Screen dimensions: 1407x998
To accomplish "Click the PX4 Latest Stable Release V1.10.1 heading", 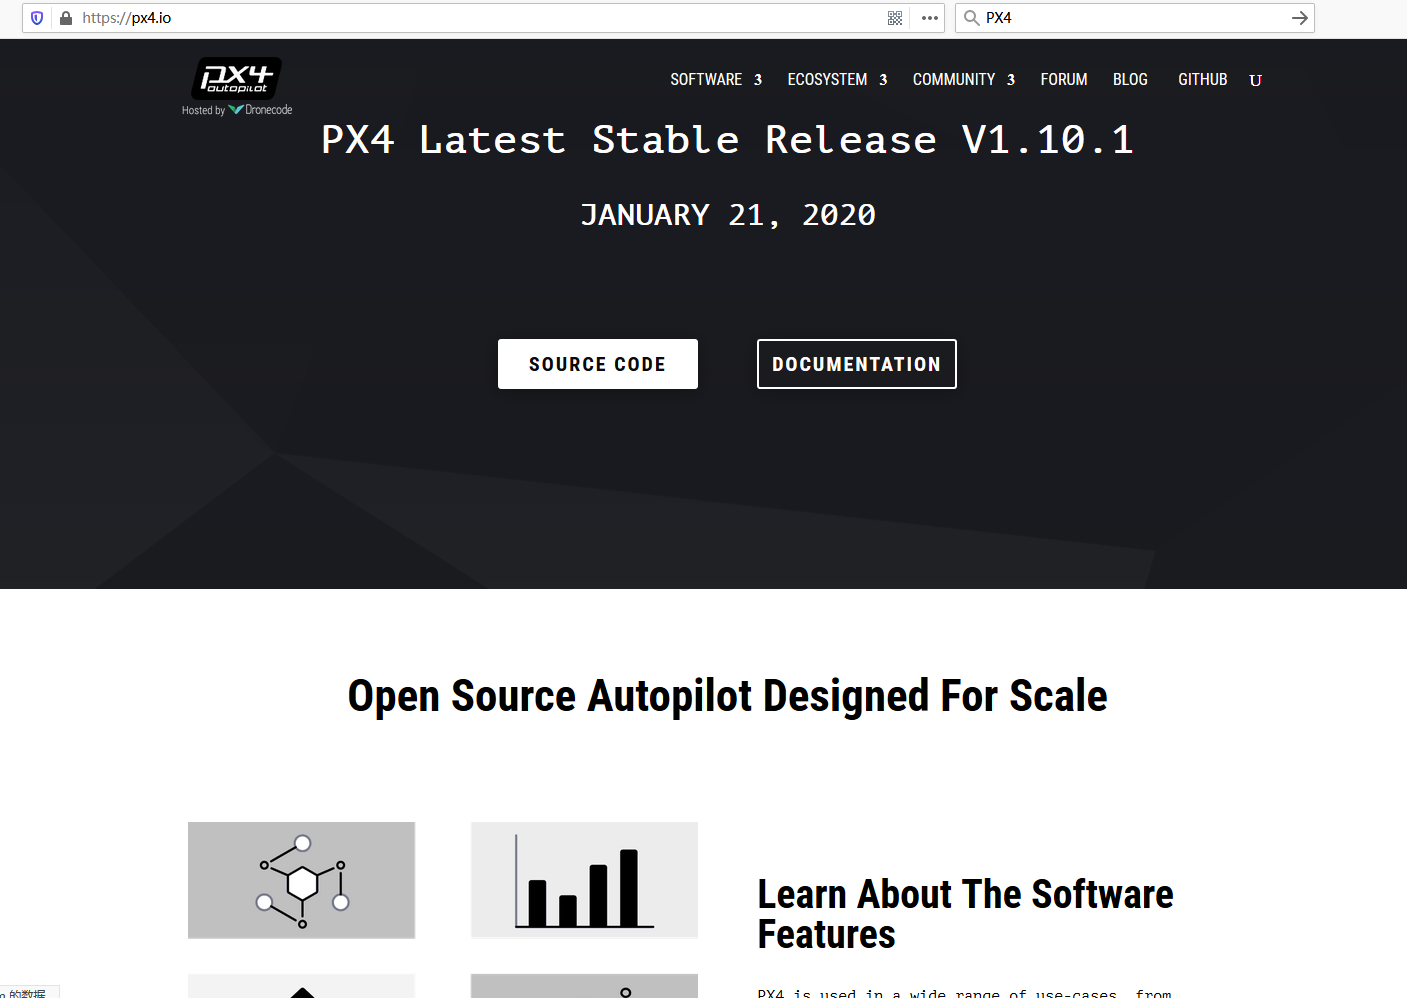I will pos(728,140).
